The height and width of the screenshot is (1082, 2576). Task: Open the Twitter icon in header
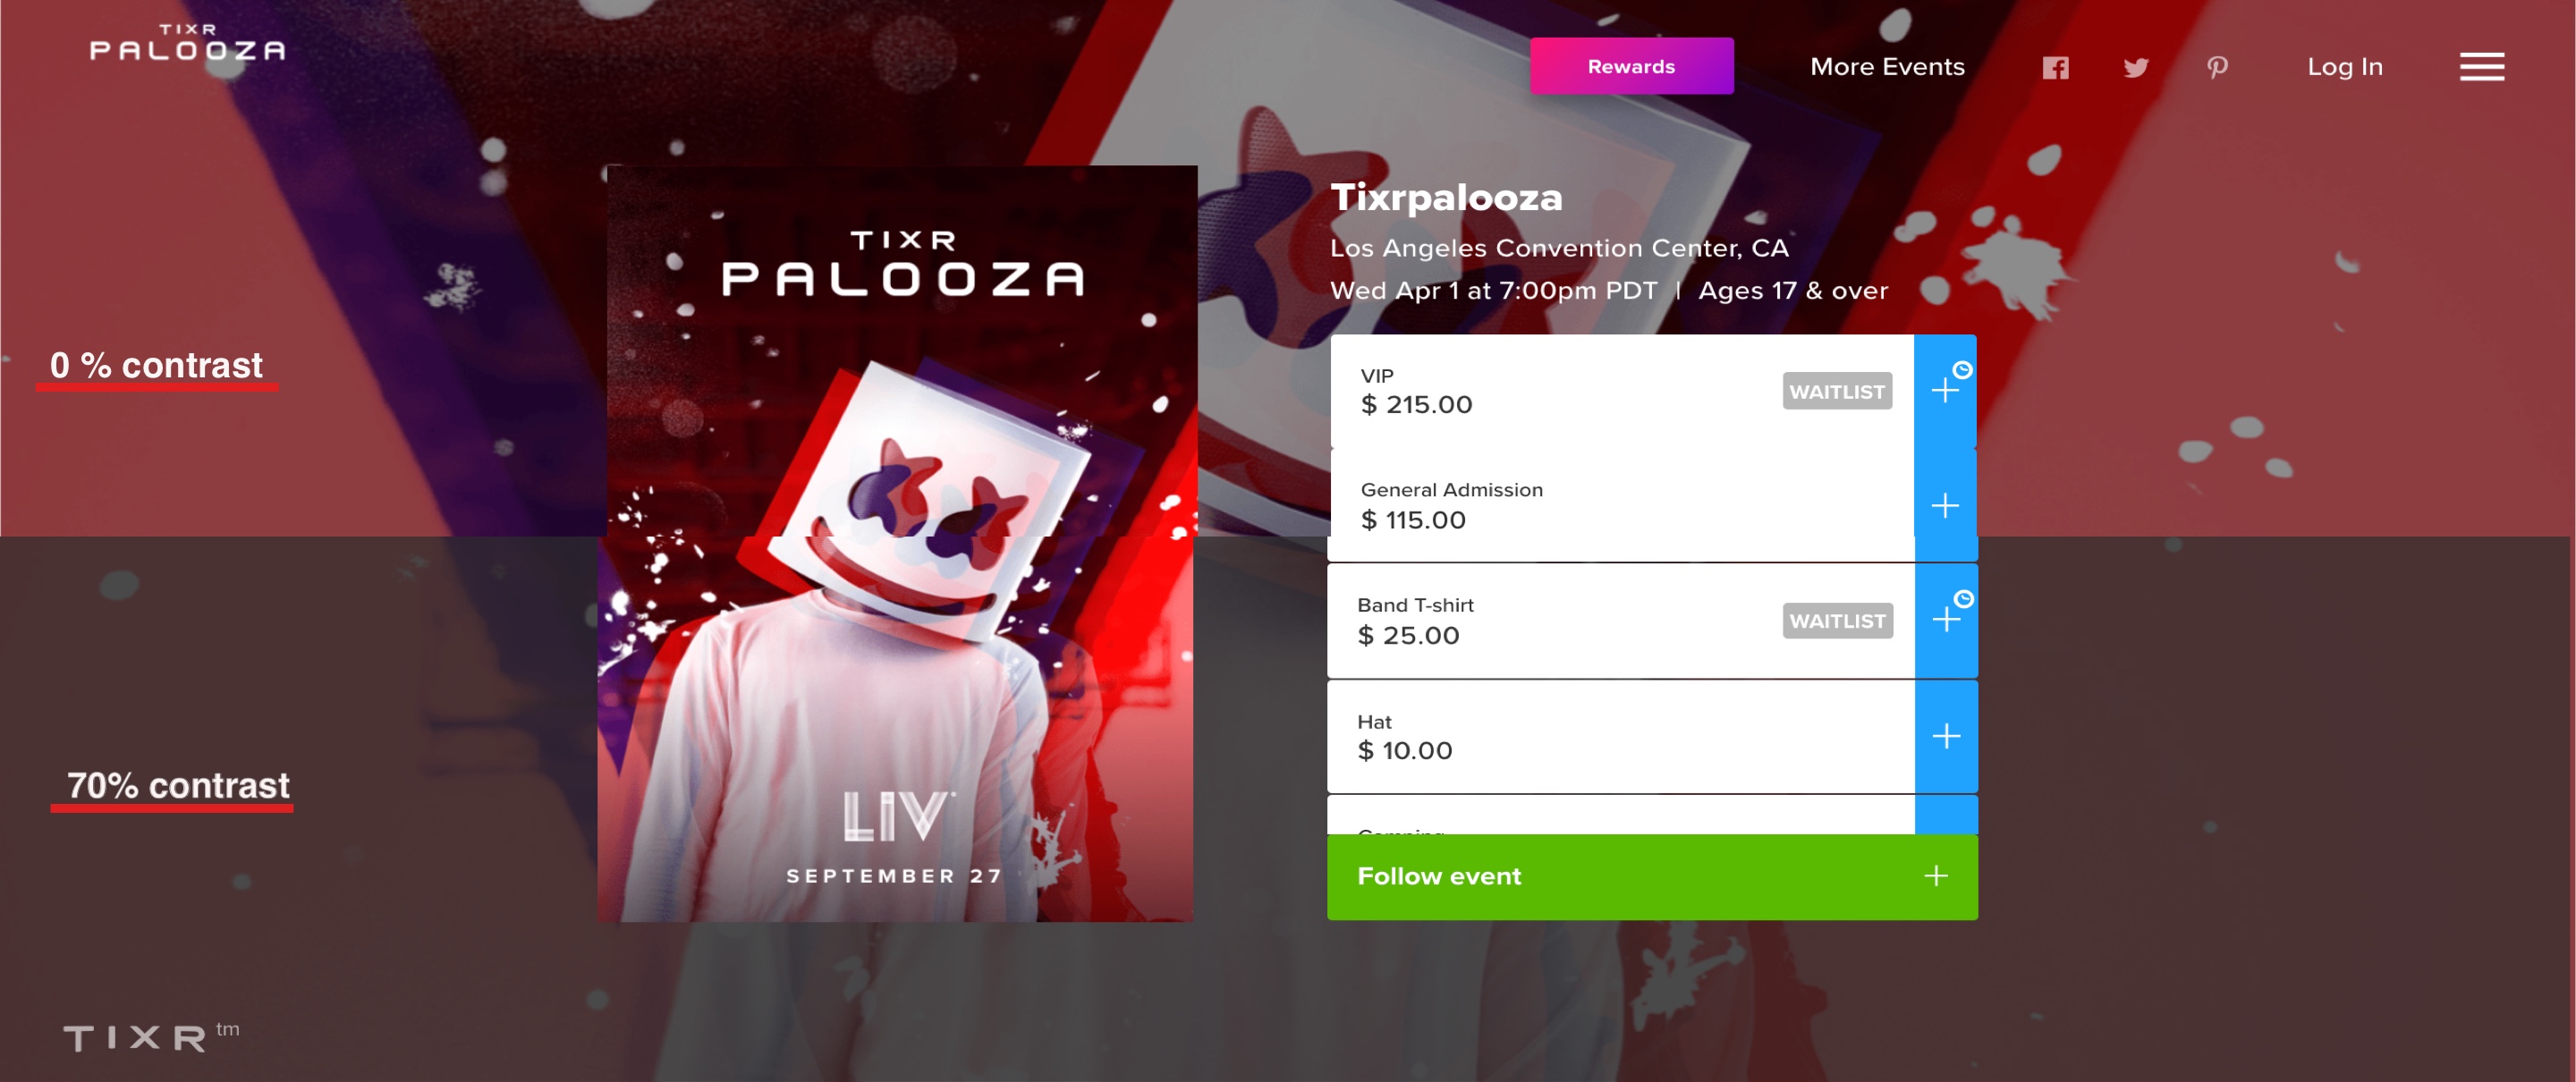[x=2136, y=67]
